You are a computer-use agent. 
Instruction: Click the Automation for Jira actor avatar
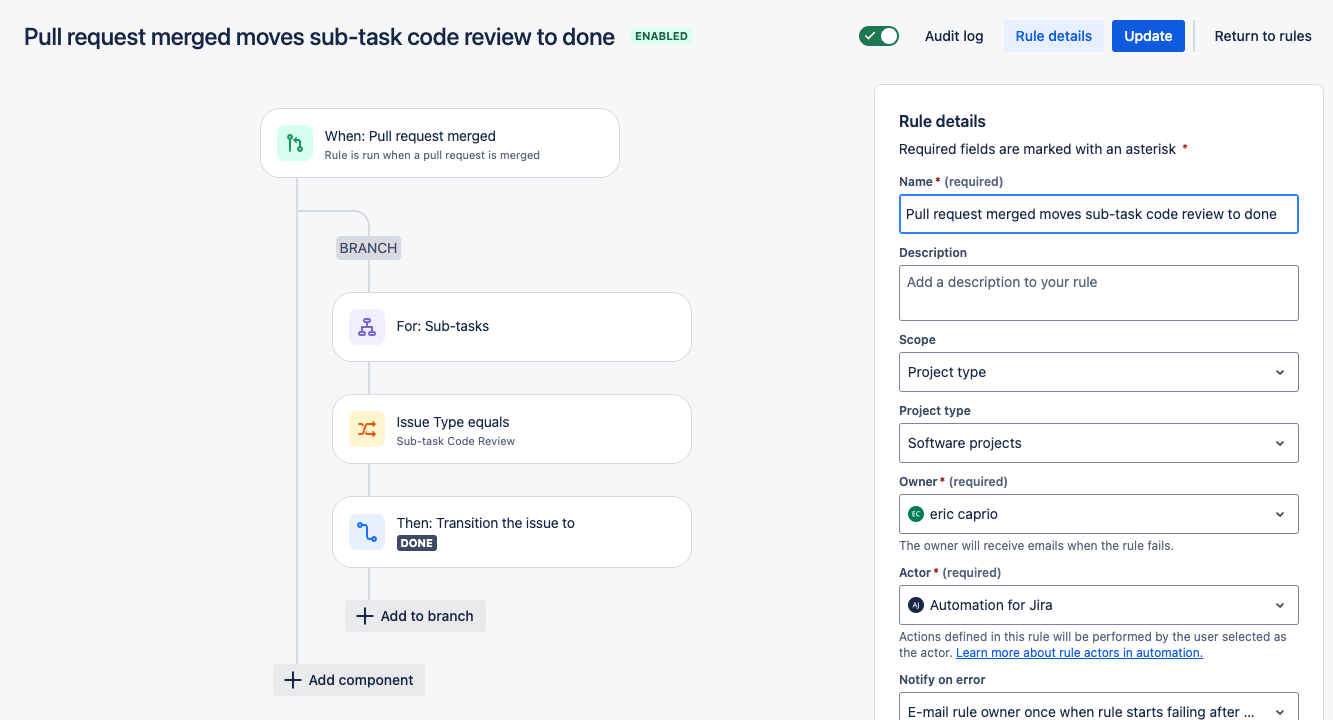pos(915,605)
